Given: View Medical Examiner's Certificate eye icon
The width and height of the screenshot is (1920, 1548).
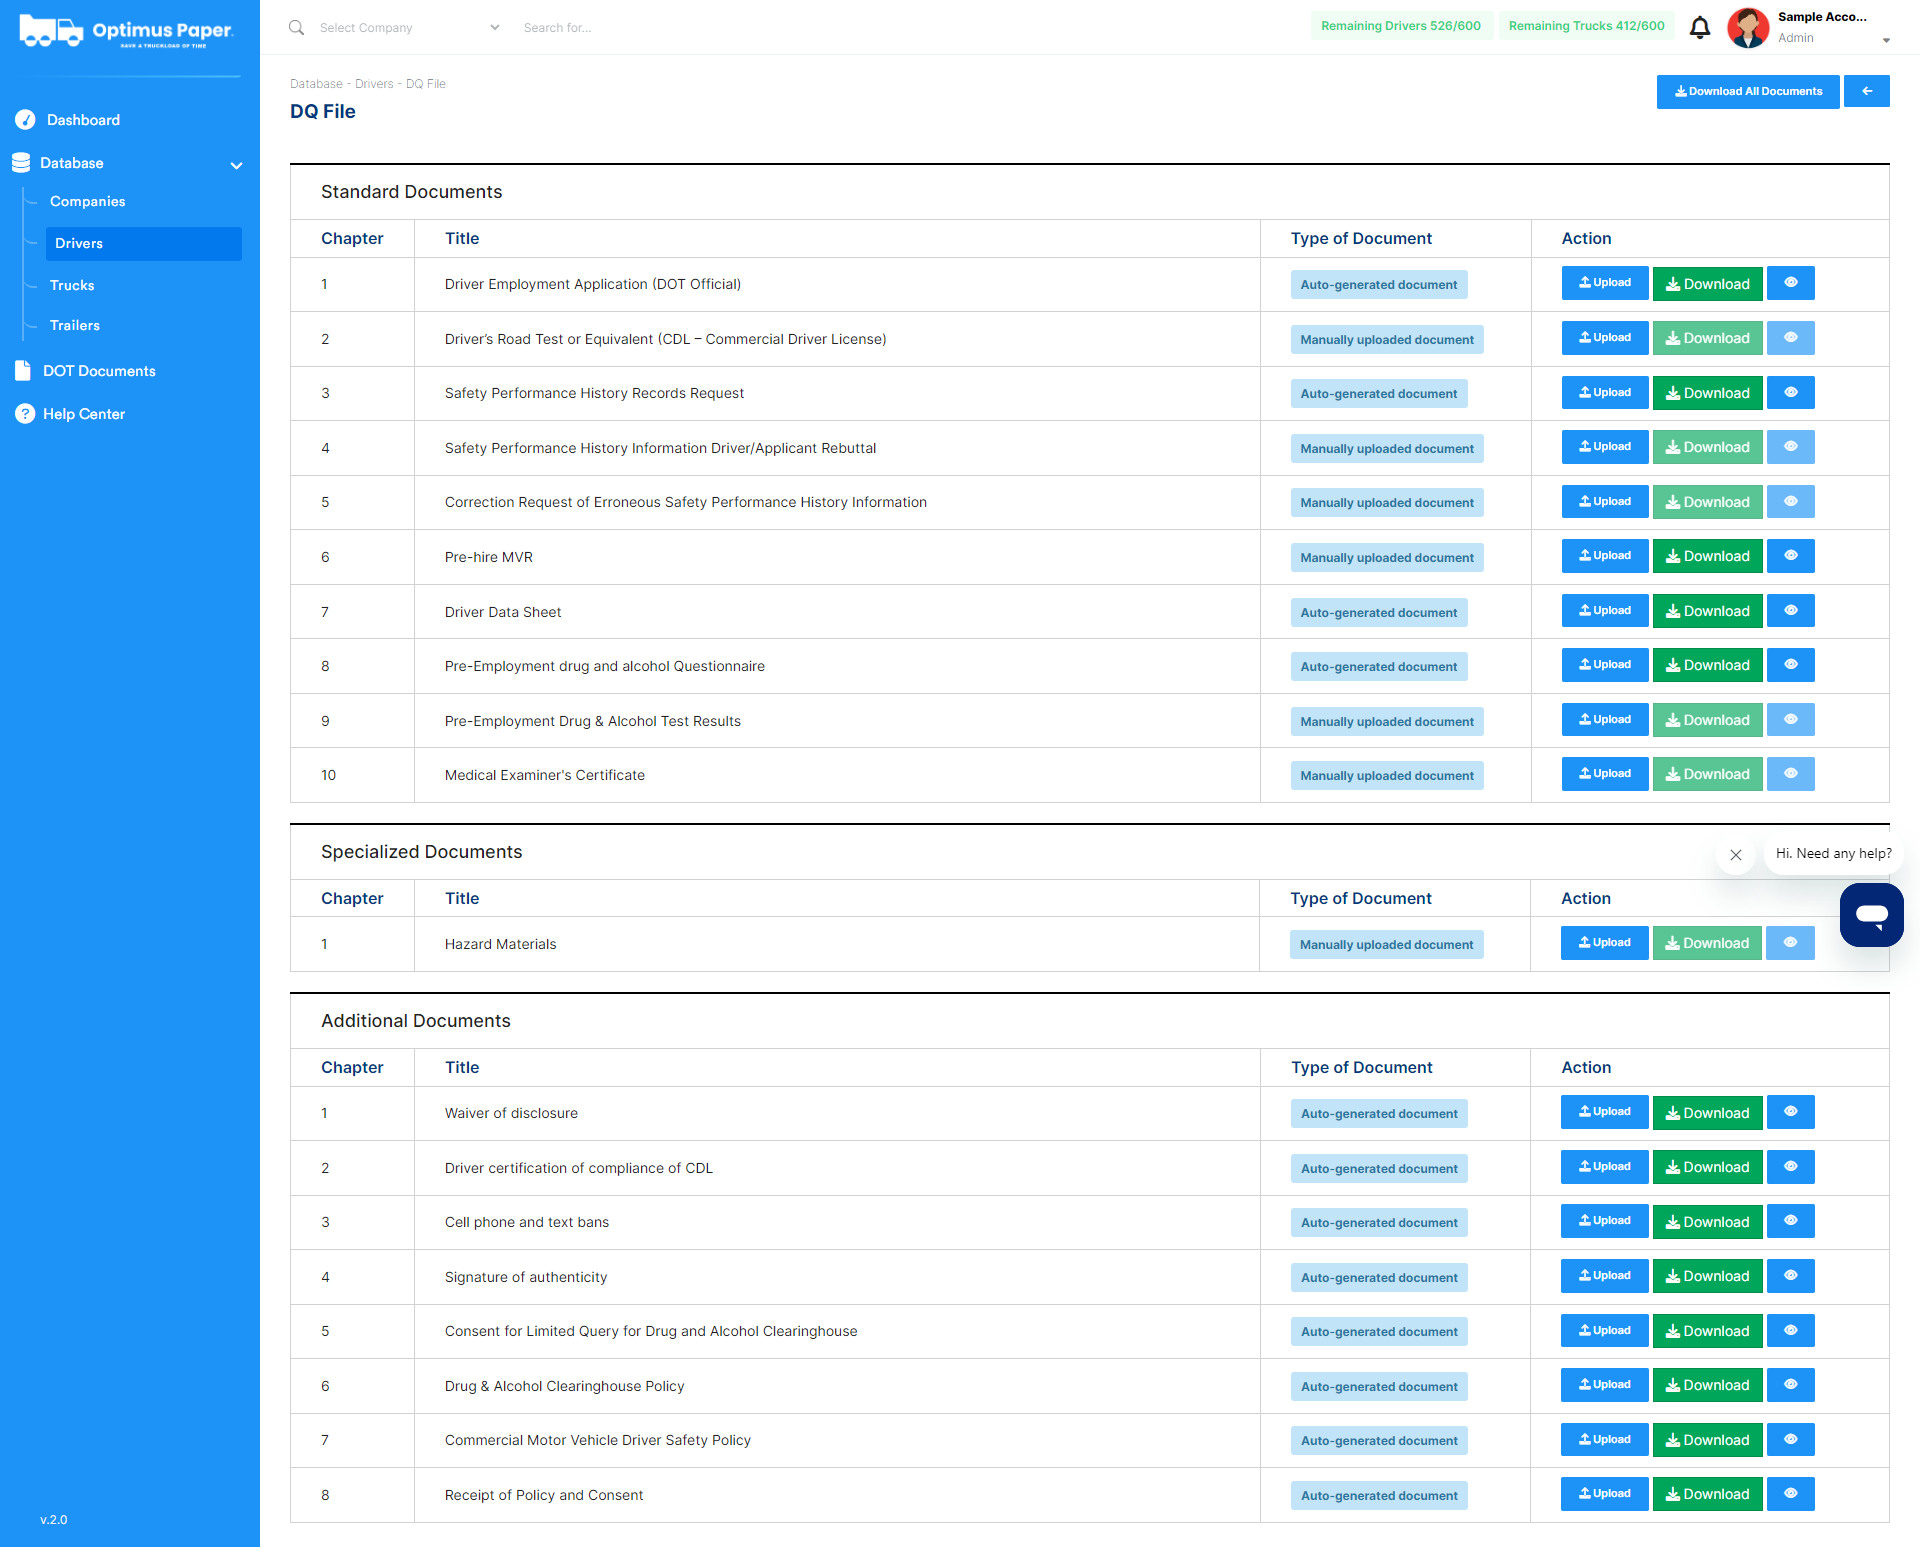Looking at the screenshot, I should pyautogui.click(x=1790, y=774).
